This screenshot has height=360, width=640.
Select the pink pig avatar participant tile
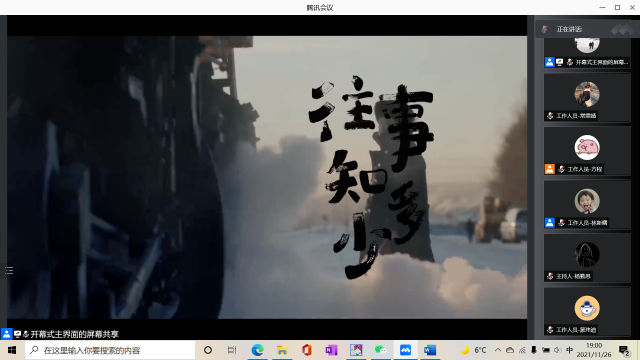click(x=587, y=151)
